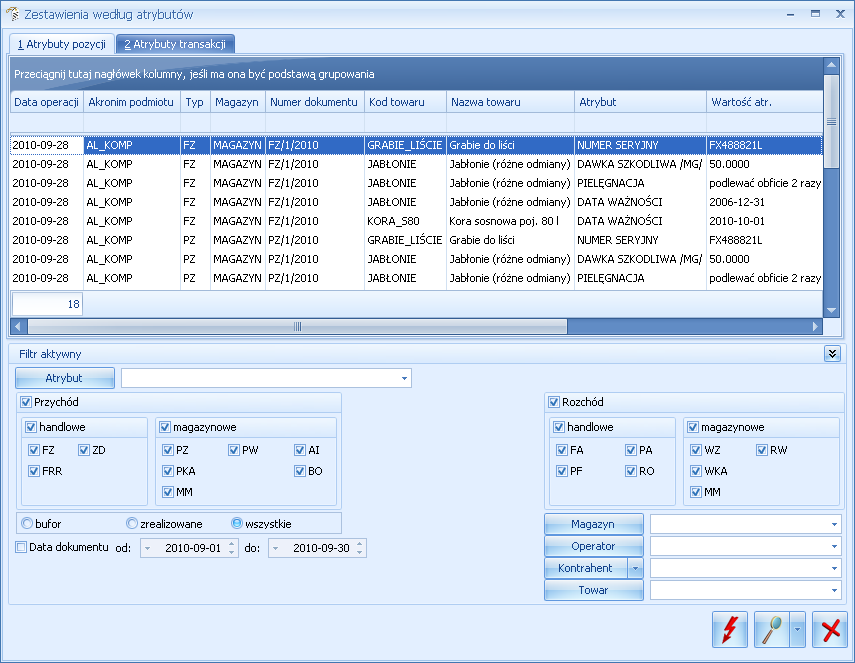Screen dimensions: 855x663
Task: Click the Atrybut button
Action: click(x=65, y=378)
